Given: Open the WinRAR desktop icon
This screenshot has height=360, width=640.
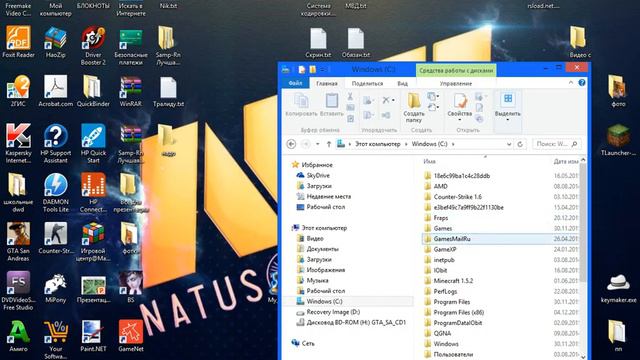Looking at the screenshot, I should point(131,91).
